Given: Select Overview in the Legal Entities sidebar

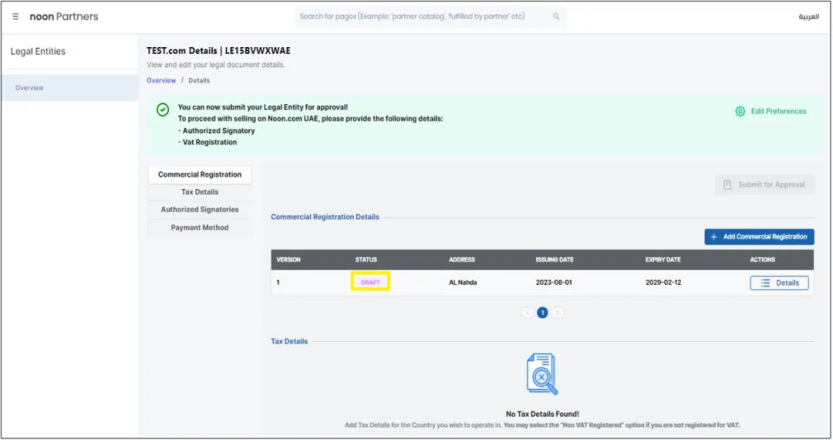Looking at the screenshot, I should pyautogui.click(x=29, y=88).
